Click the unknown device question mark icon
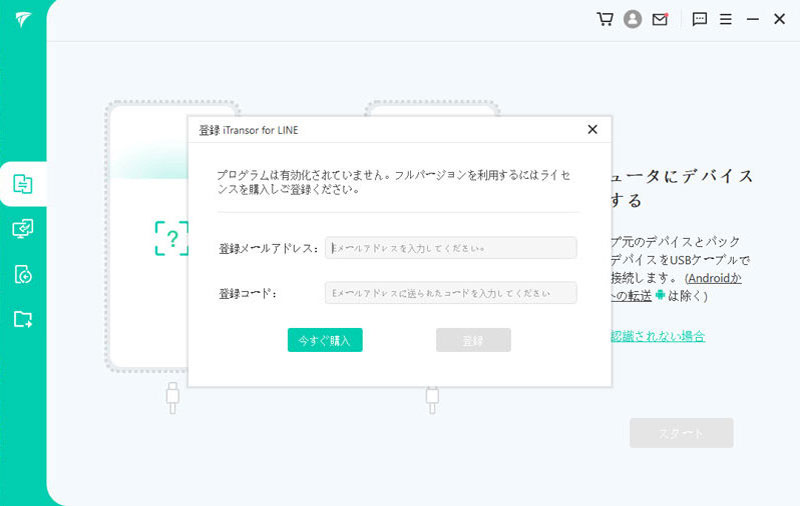Screen dimensions: 800x506 [172, 238]
